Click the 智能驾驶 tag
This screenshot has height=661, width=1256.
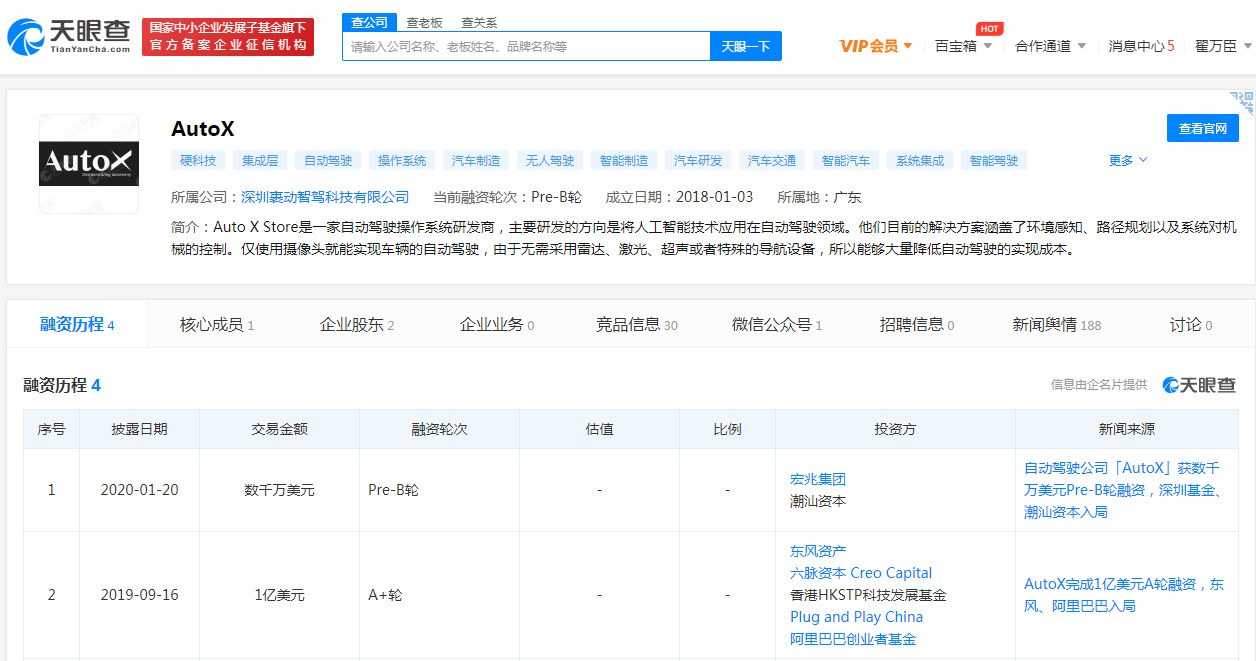pyautogui.click(x=994, y=160)
